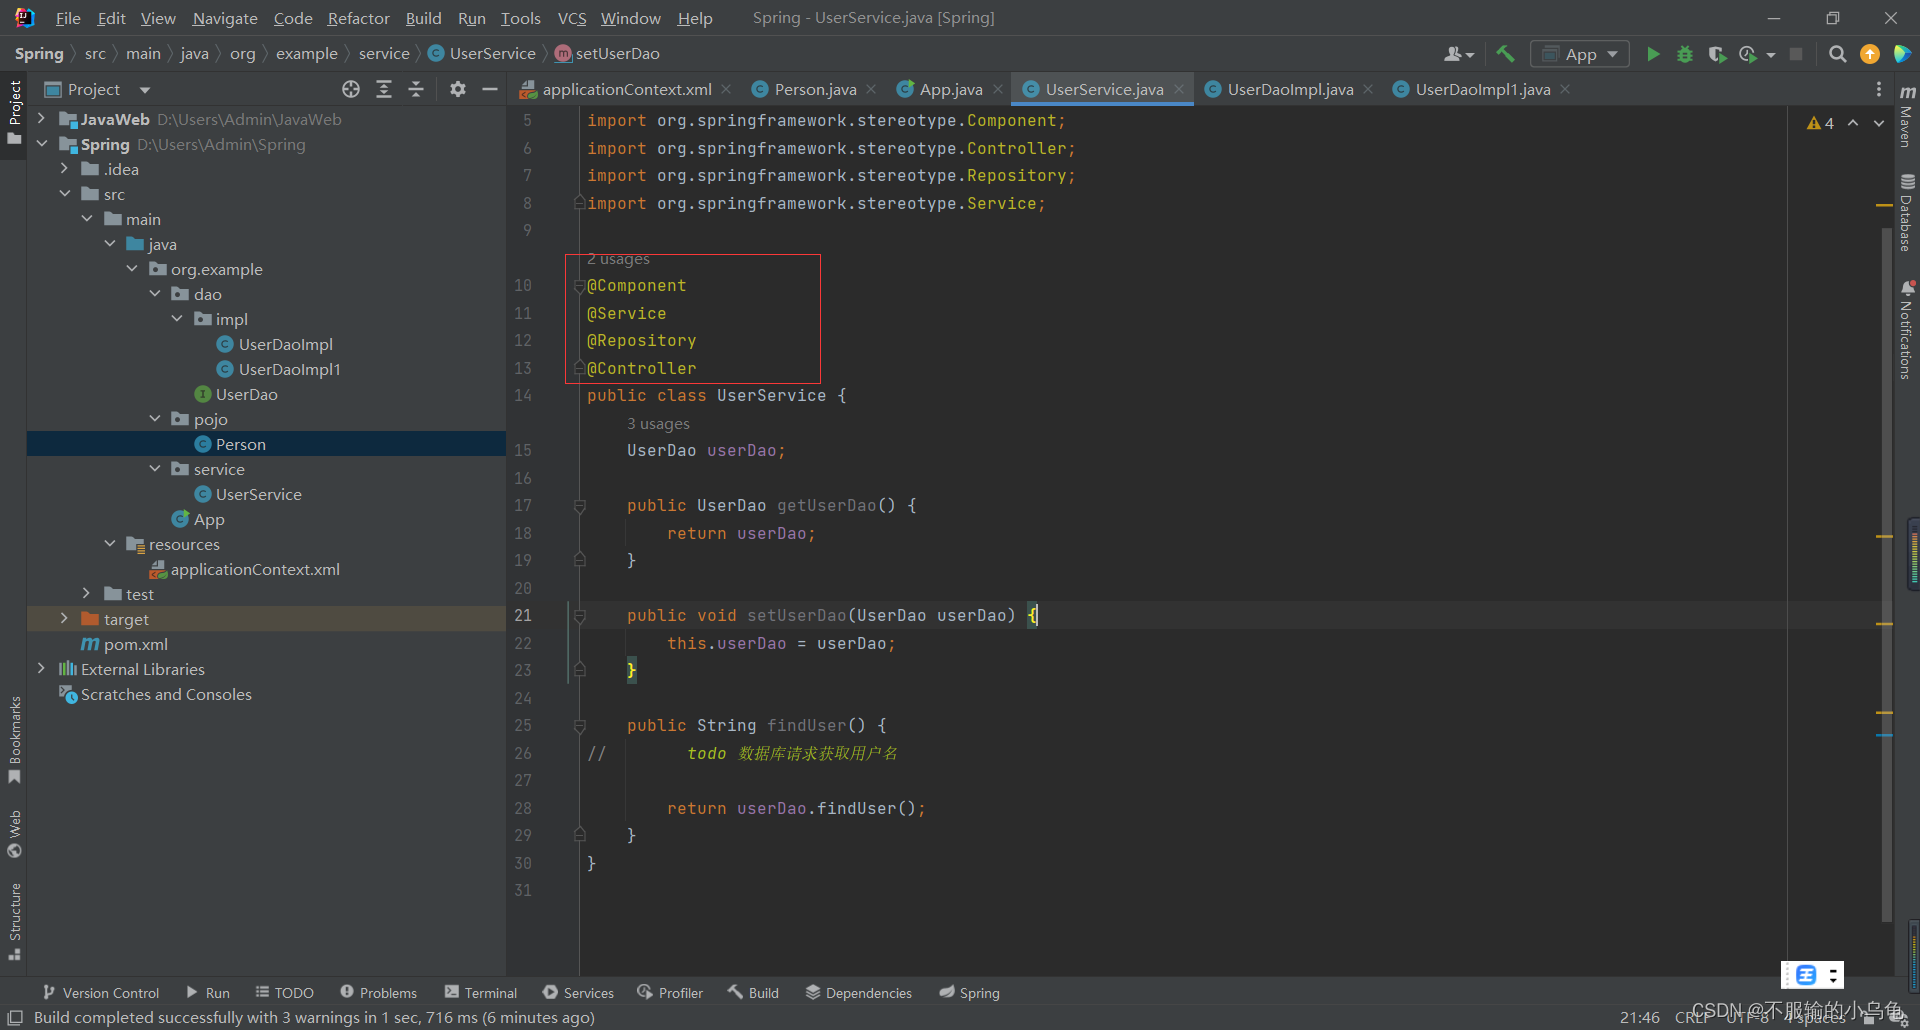Toggle tool windows quick-access icon

(15, 1017)
